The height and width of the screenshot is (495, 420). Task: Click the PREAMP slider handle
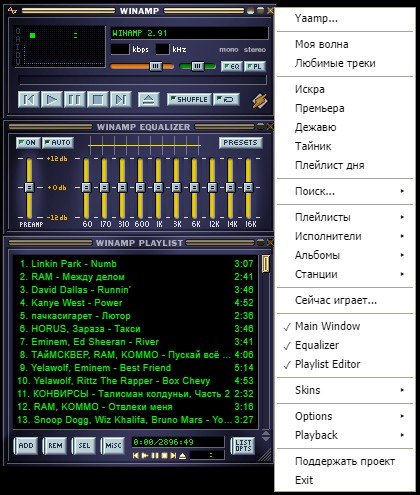[x=29, y=187]
